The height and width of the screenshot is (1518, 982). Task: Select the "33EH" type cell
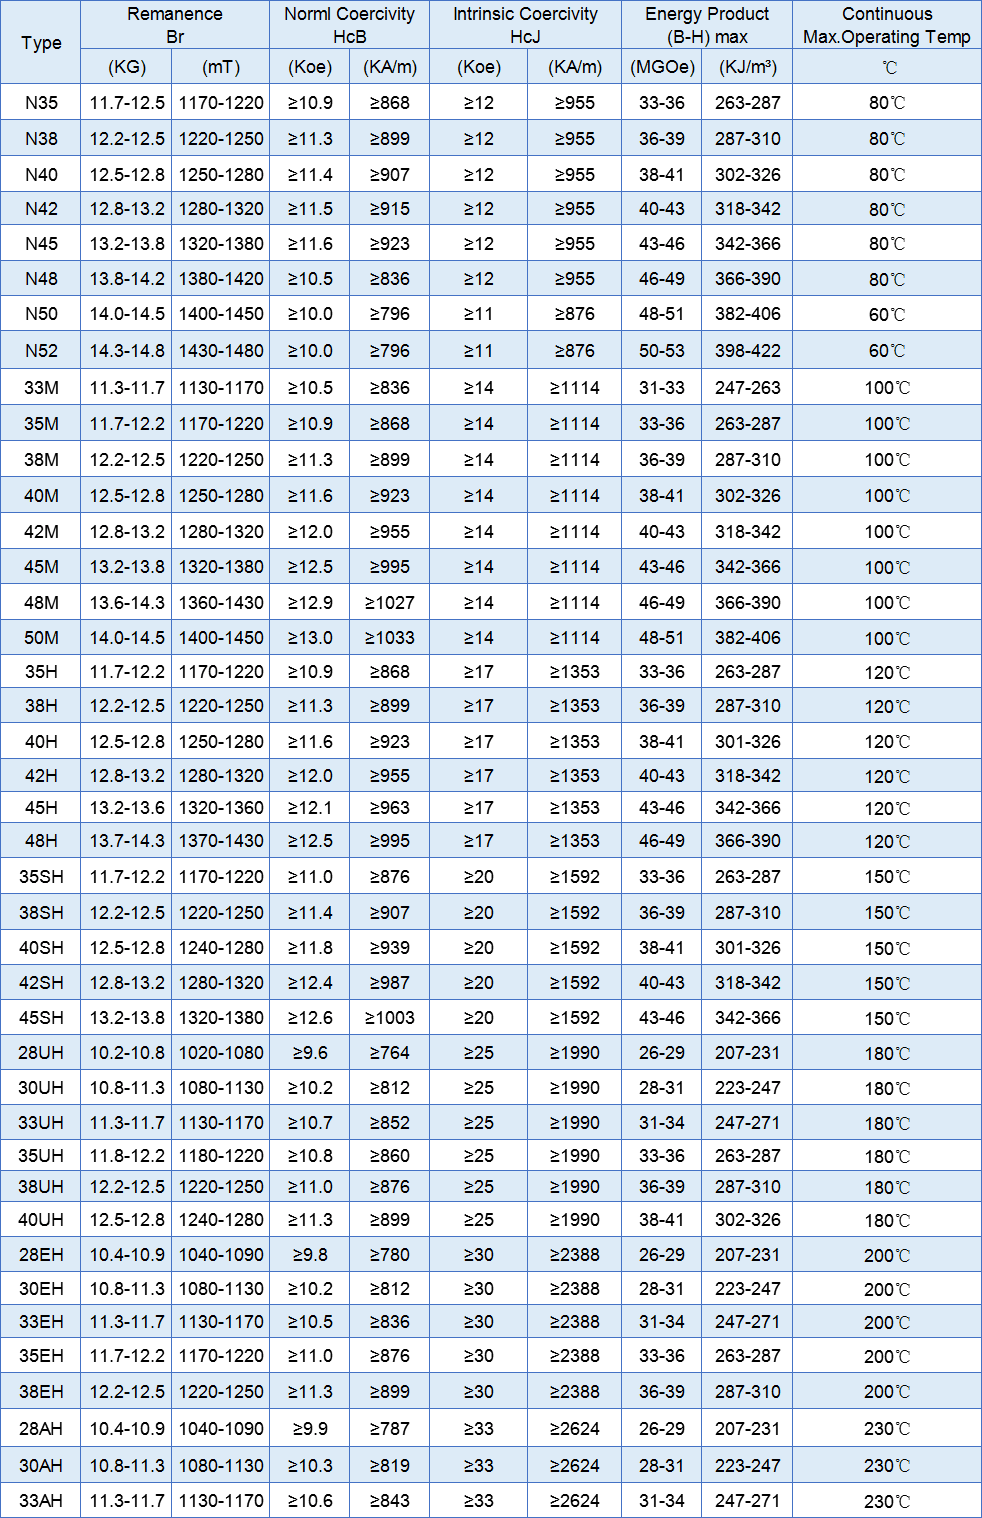41,1321
